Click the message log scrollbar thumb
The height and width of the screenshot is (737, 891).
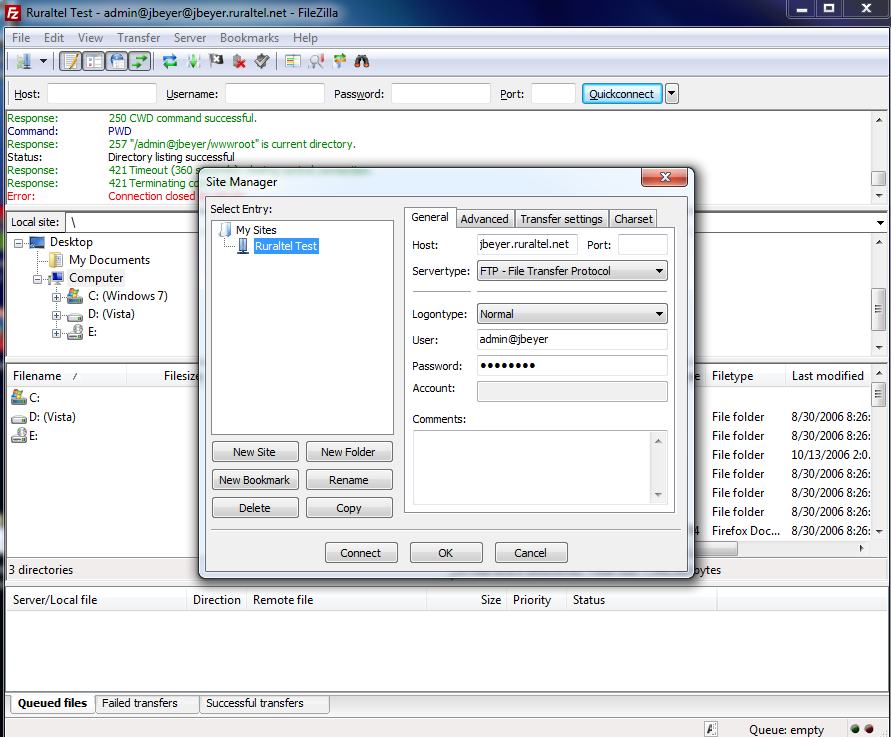coord(878,178)
